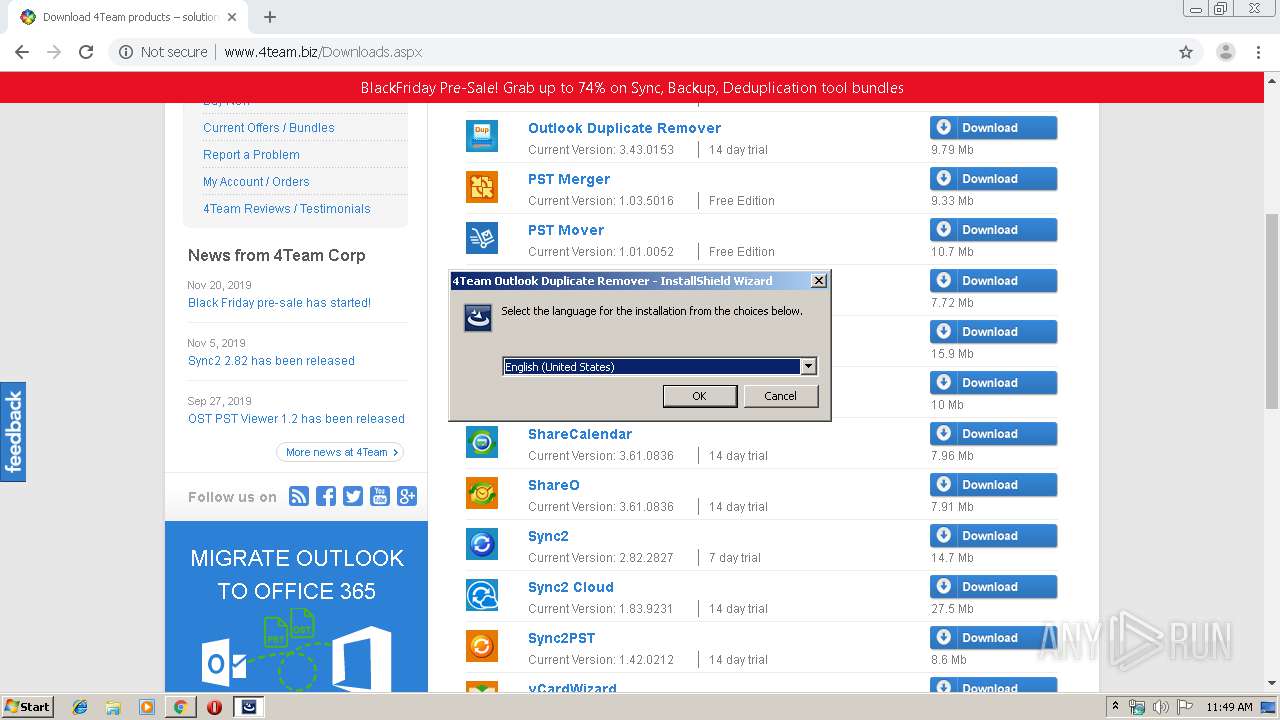Open Chrome three-dot menu
Viewport: 1280px width, 720px height.
tap(1258, 52)
